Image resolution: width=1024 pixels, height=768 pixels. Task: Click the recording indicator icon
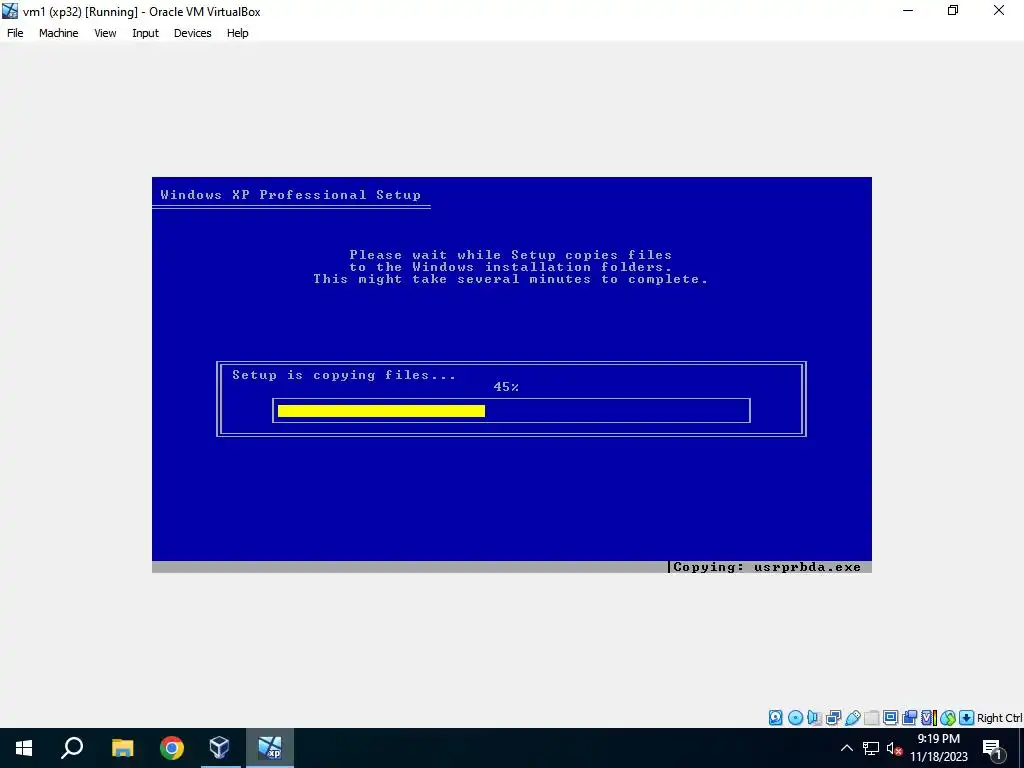coord(909,718)
